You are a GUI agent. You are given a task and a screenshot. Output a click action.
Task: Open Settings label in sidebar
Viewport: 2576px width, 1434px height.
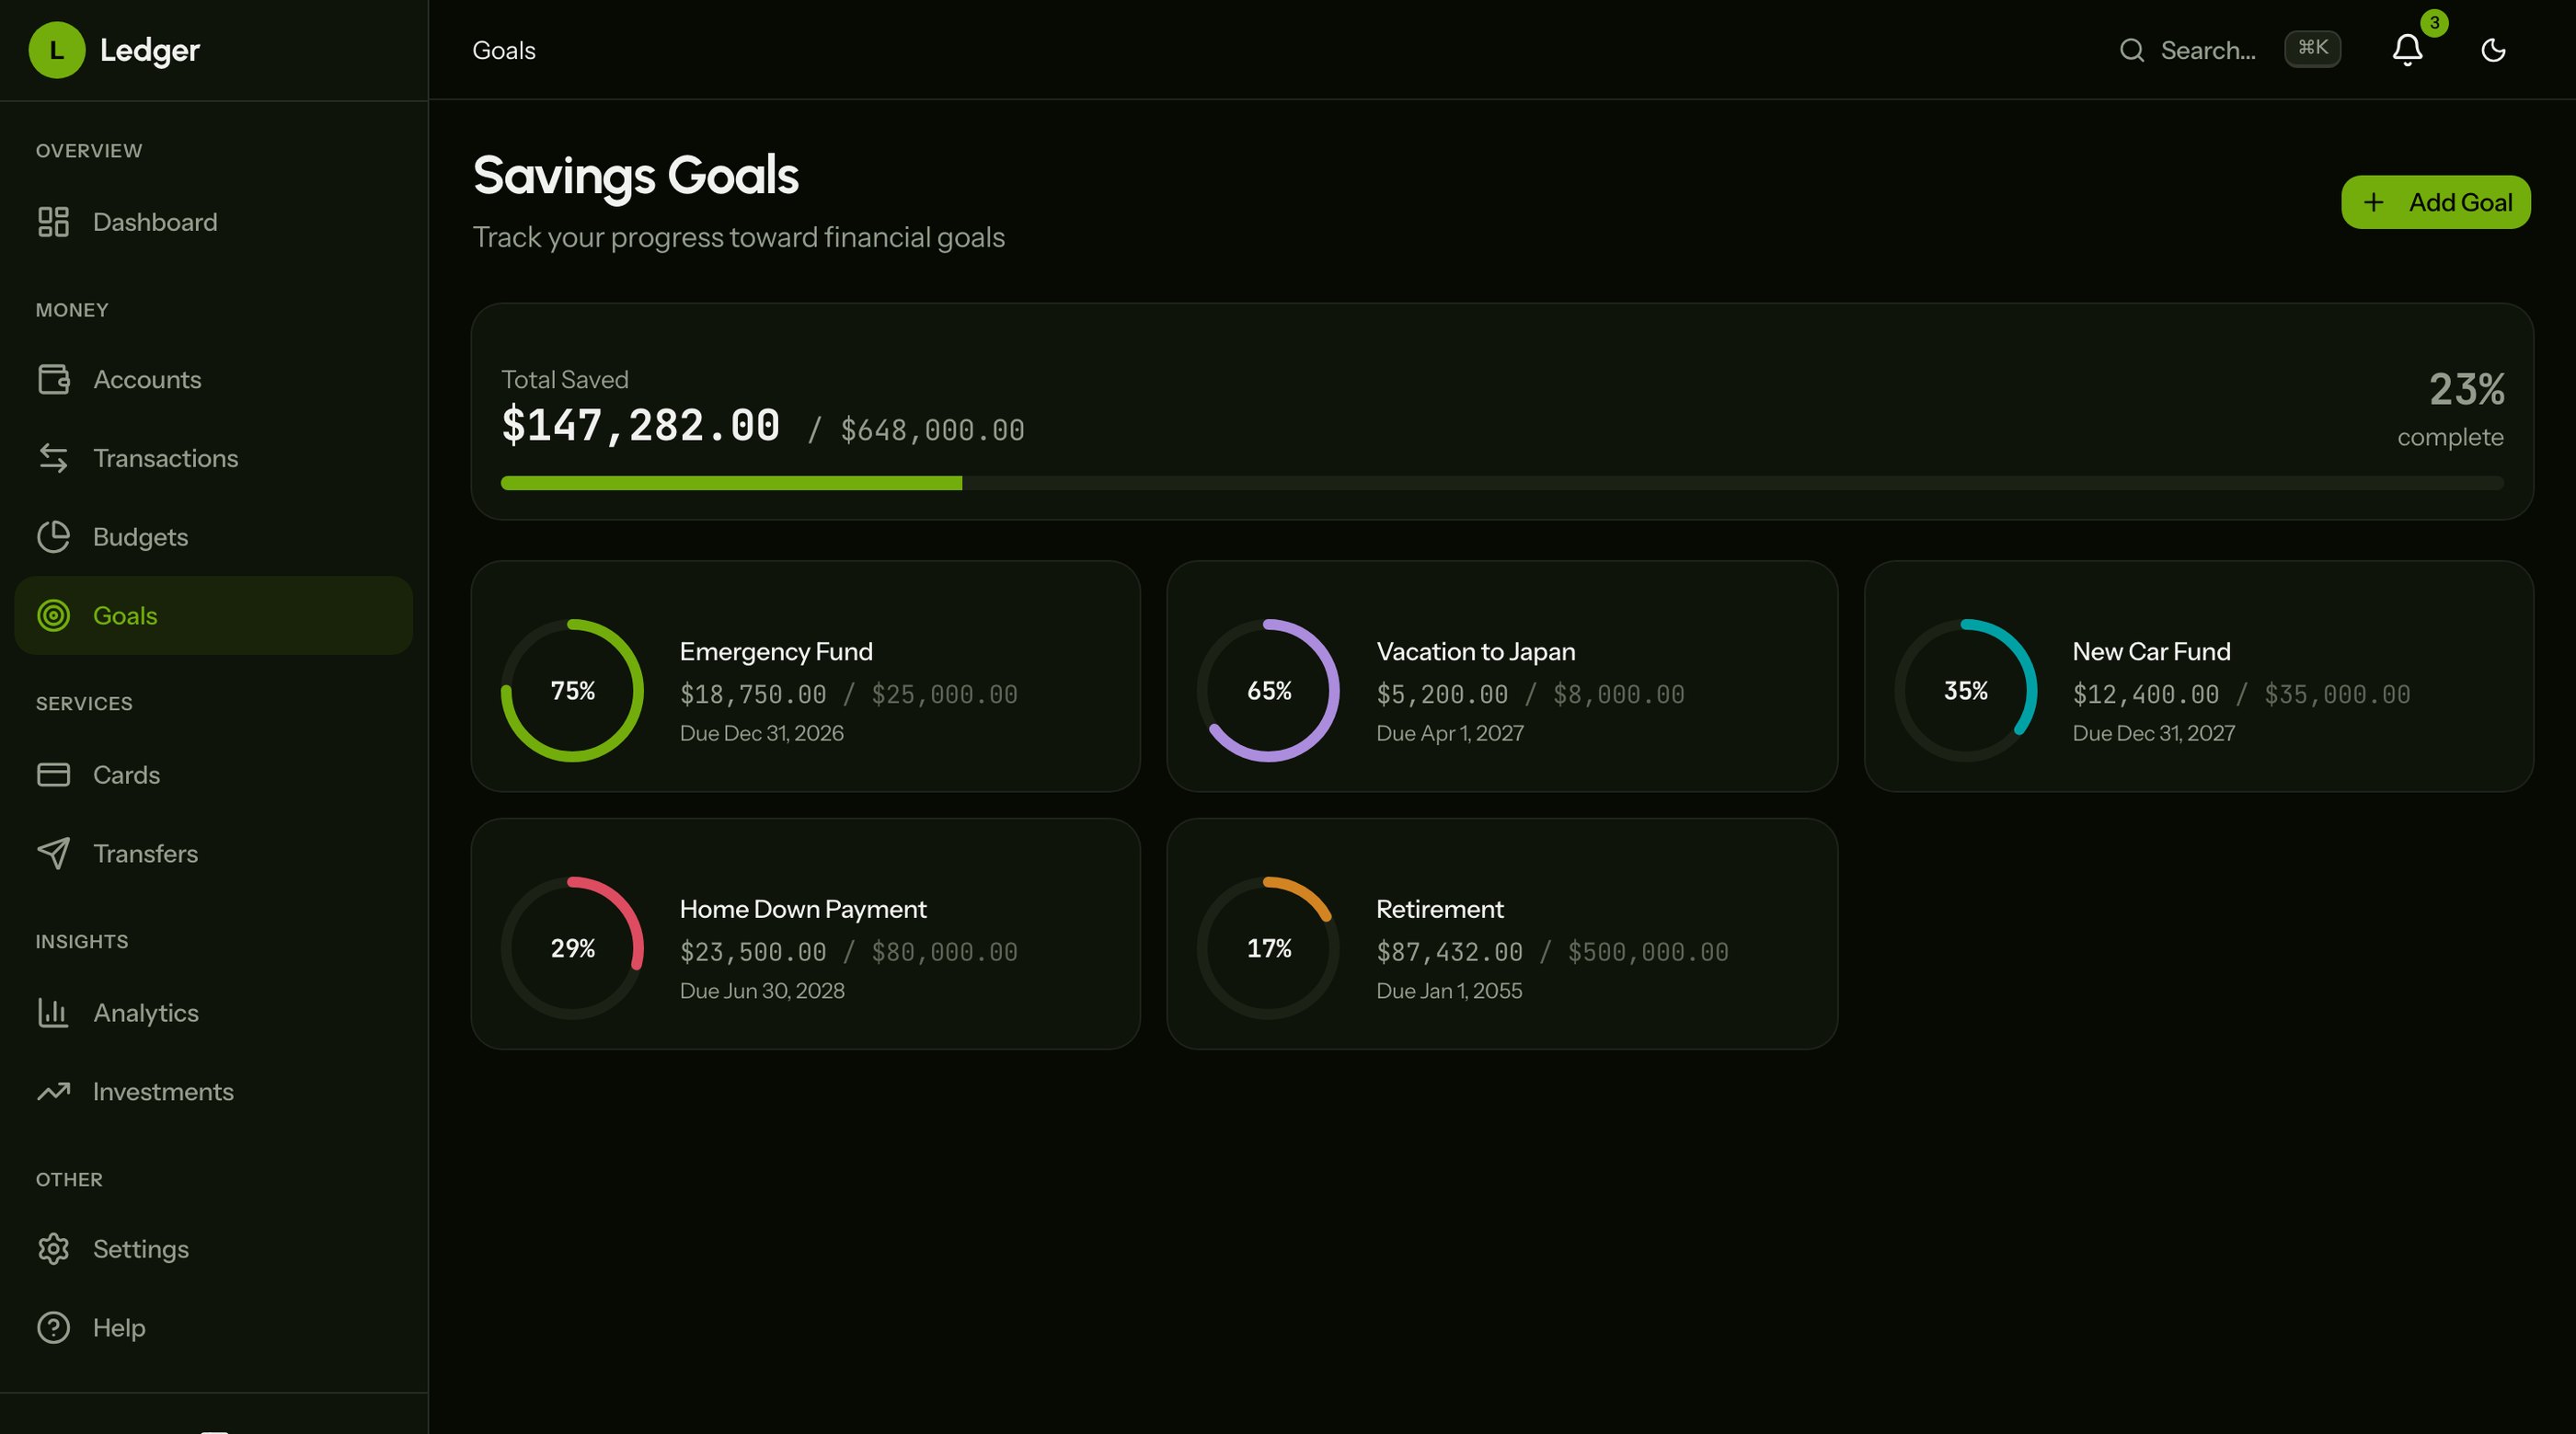coord(141,1249)
